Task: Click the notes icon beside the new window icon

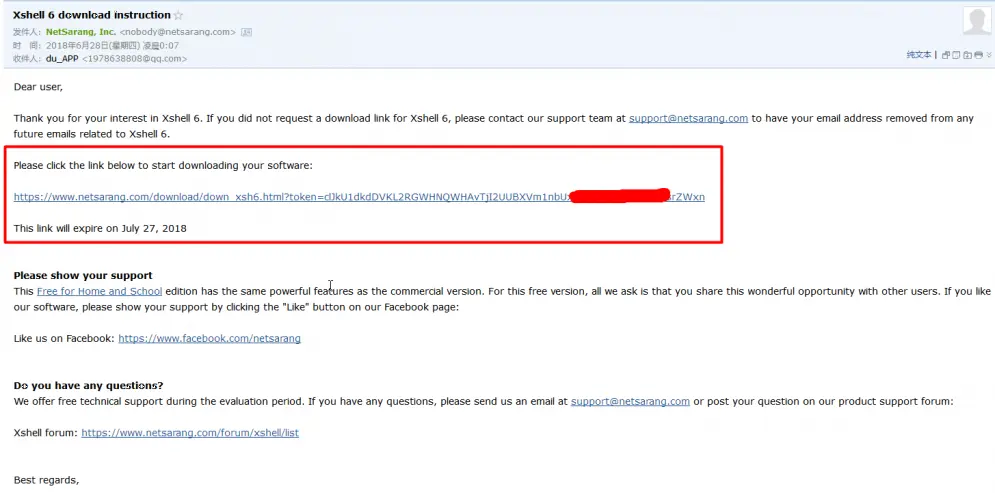Action: click(x=956, y=55)
